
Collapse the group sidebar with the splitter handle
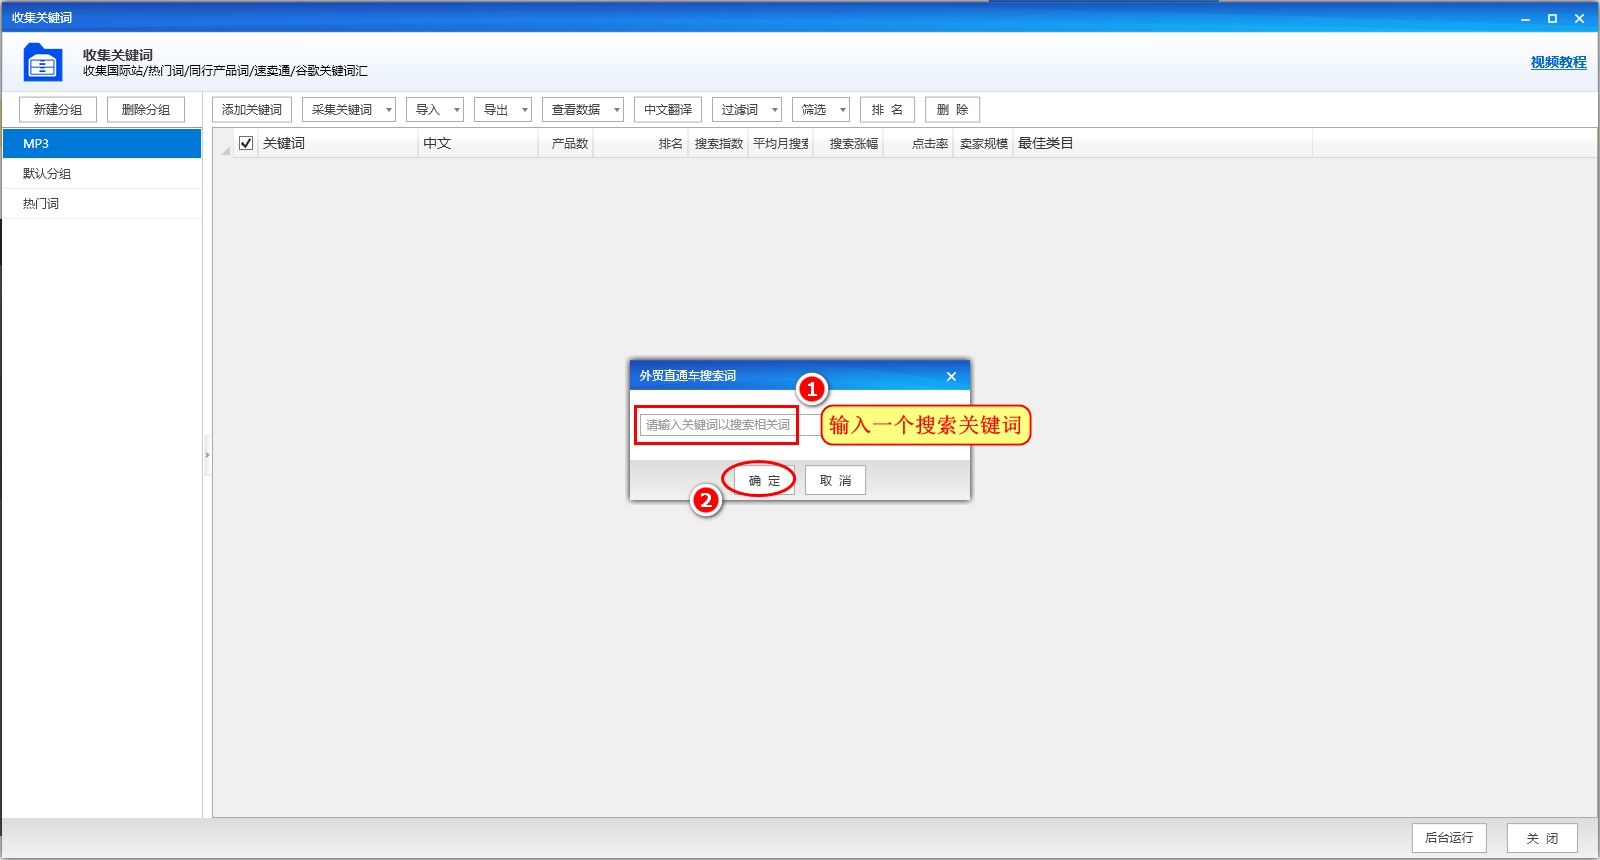207,455
